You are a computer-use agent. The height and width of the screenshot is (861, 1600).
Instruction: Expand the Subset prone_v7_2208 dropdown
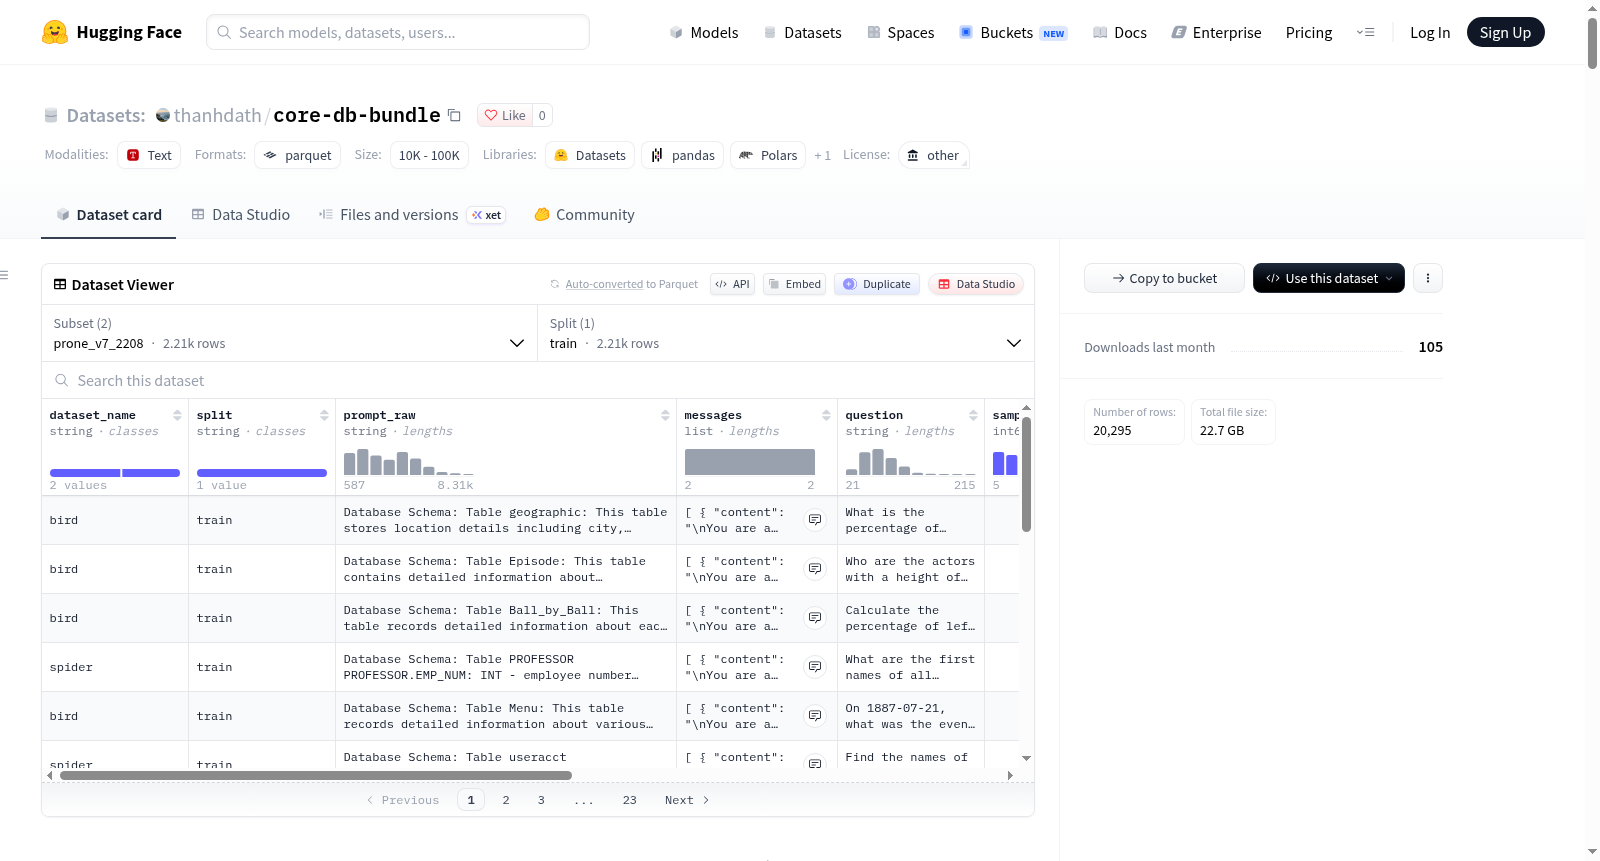tap(289, 333)
